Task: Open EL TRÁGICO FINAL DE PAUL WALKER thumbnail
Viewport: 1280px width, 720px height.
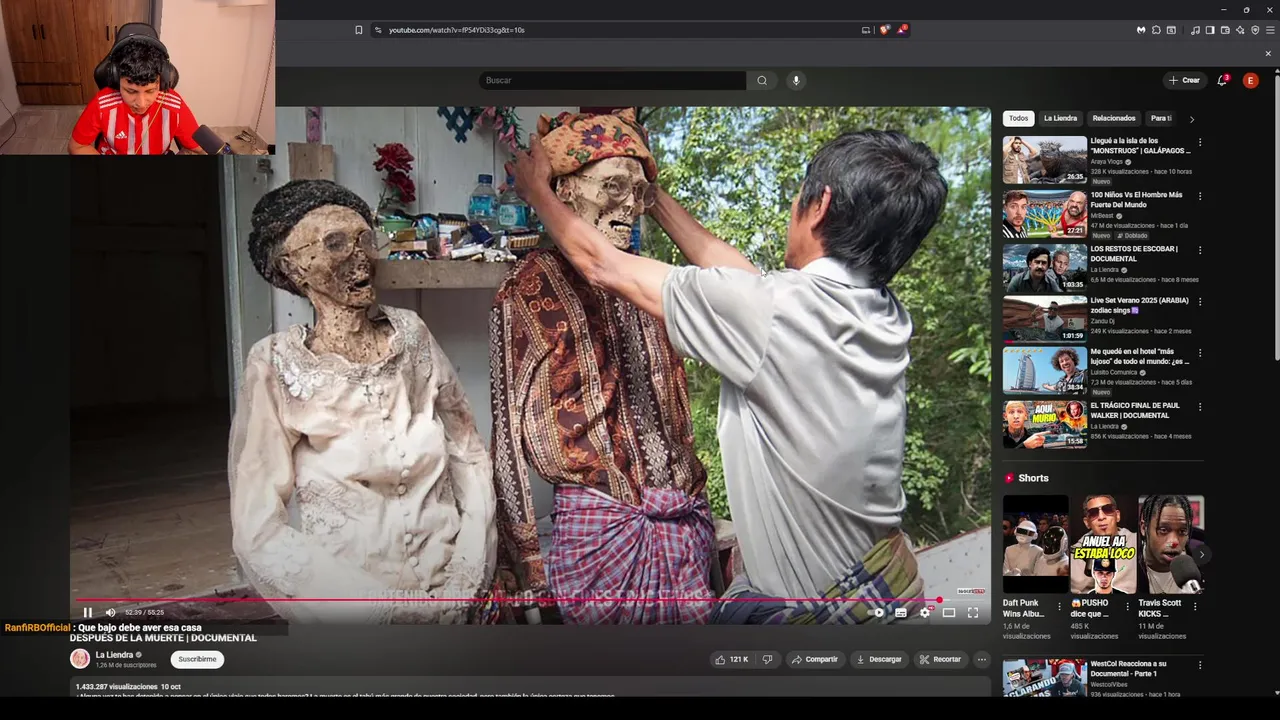Action: tap(1045, 424)
